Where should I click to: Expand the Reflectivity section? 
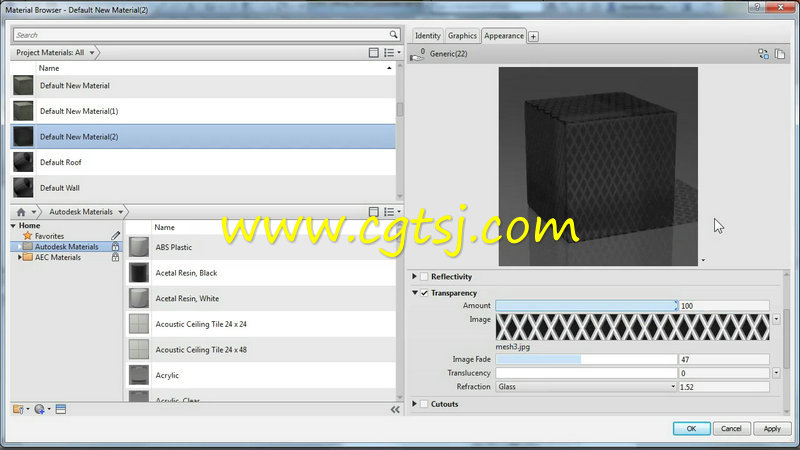414,277
